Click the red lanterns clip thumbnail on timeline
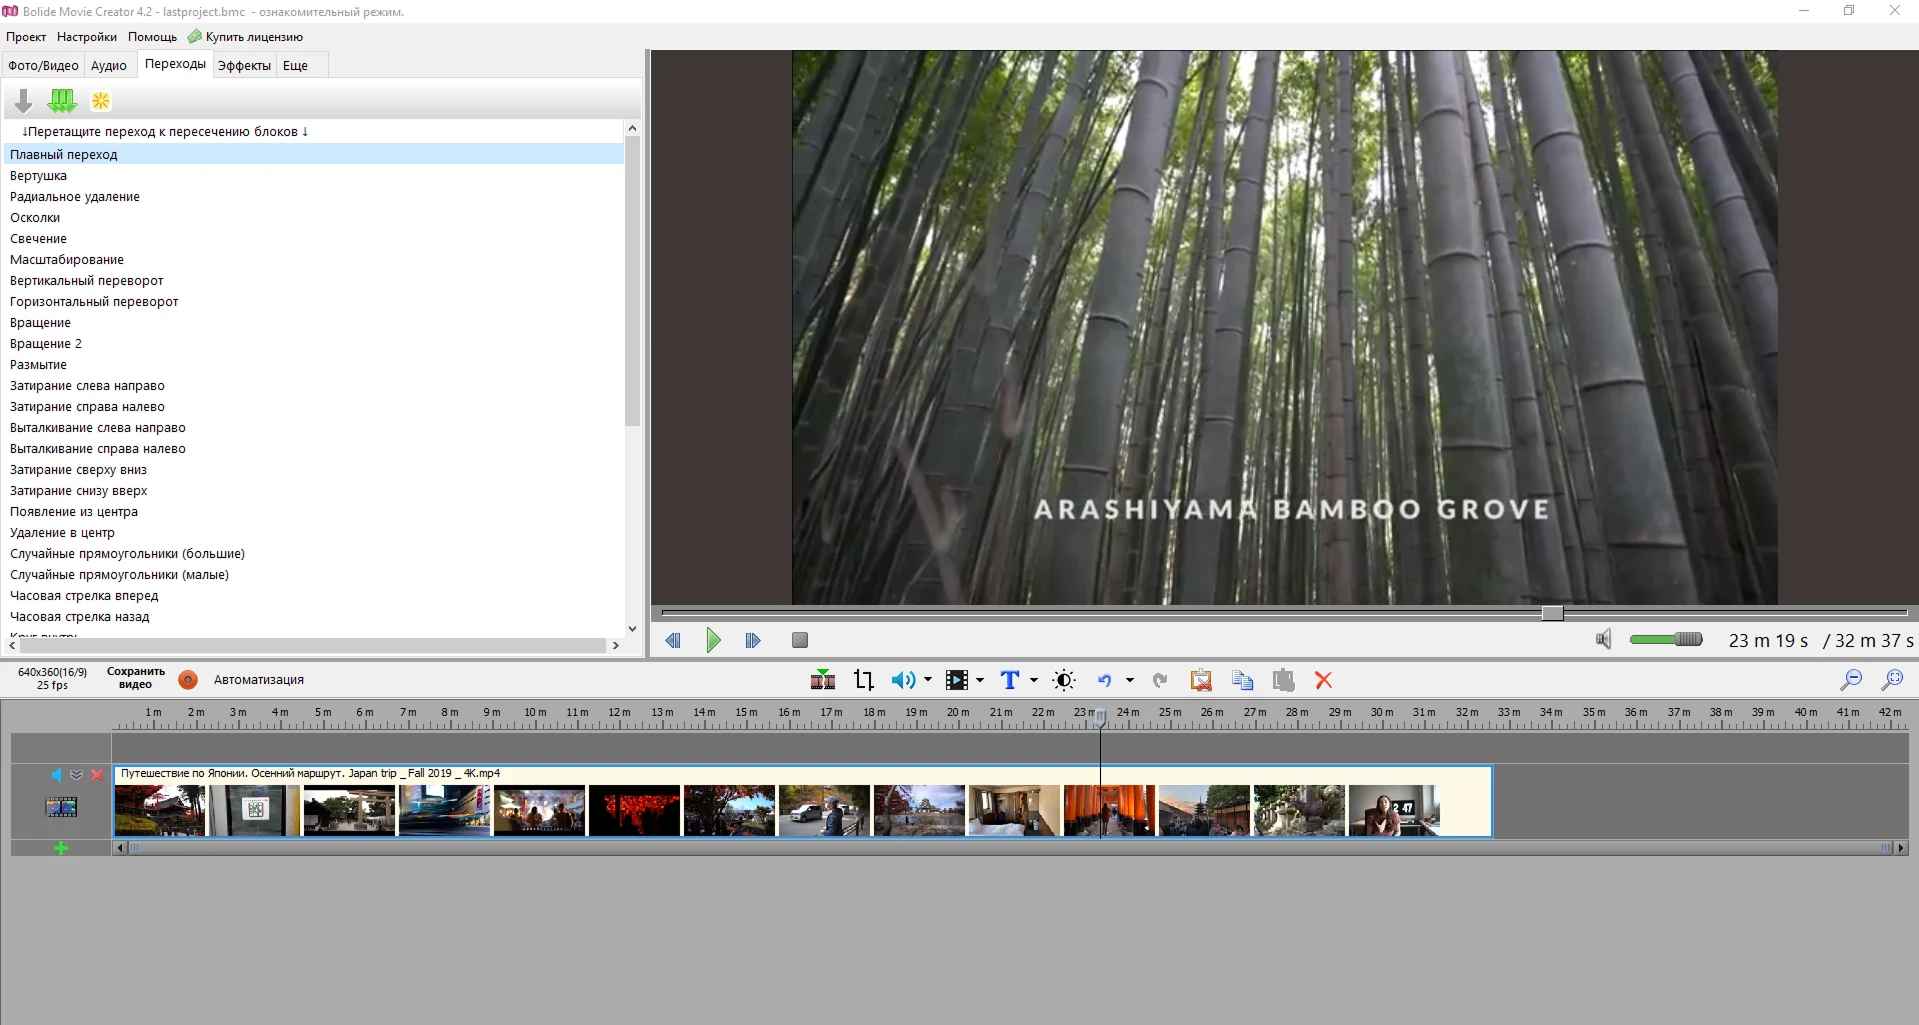 point(634,810)
